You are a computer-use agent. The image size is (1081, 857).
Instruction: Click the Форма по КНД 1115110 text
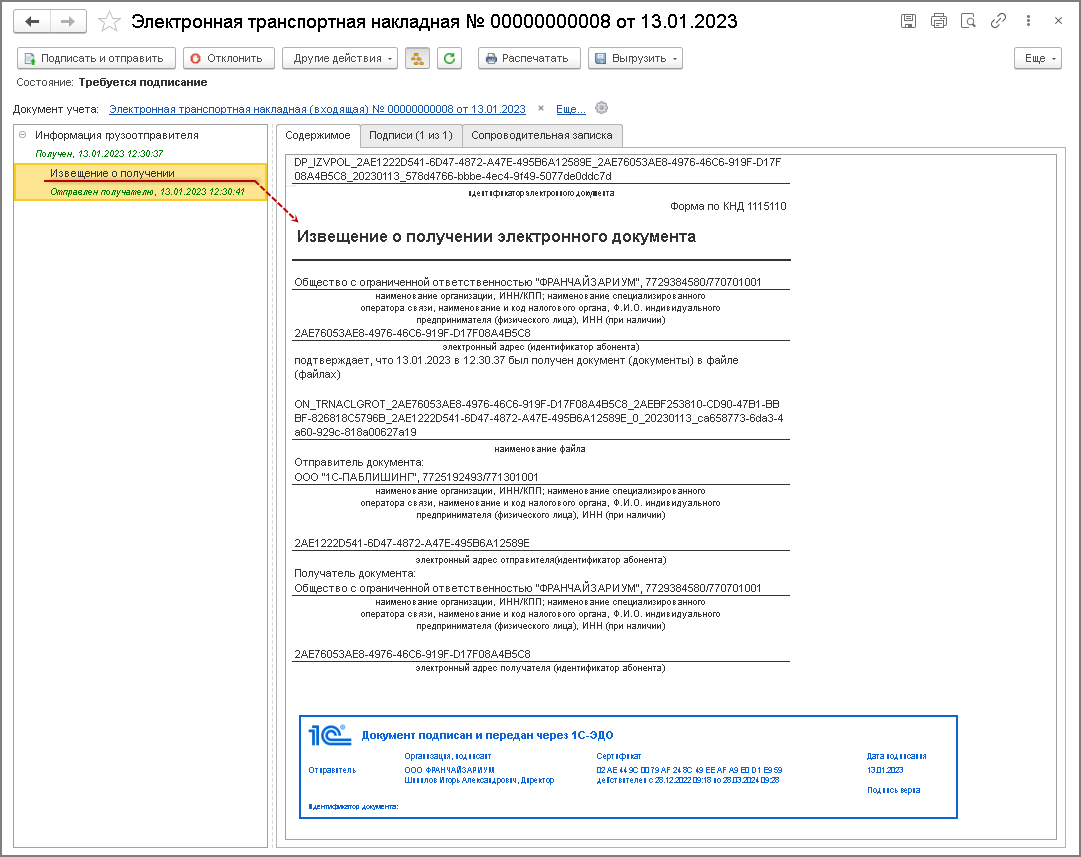[728, 206]
